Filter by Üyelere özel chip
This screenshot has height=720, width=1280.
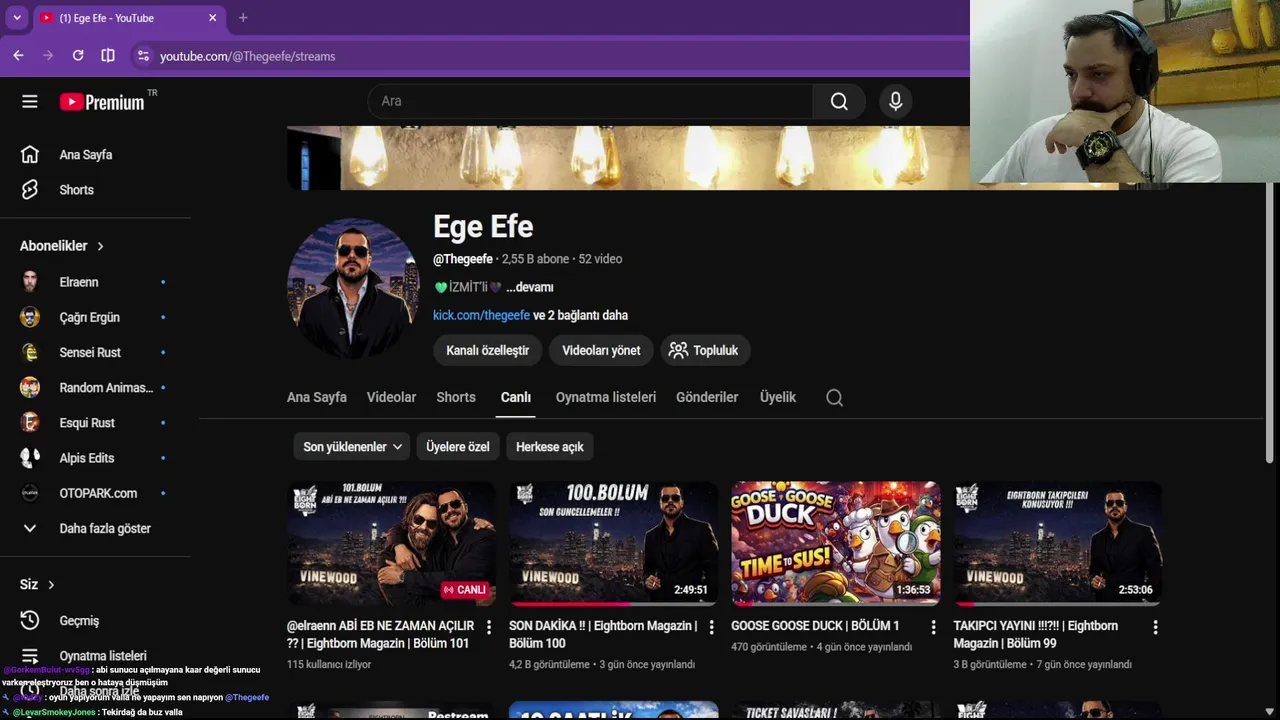(x=458, y=447)
